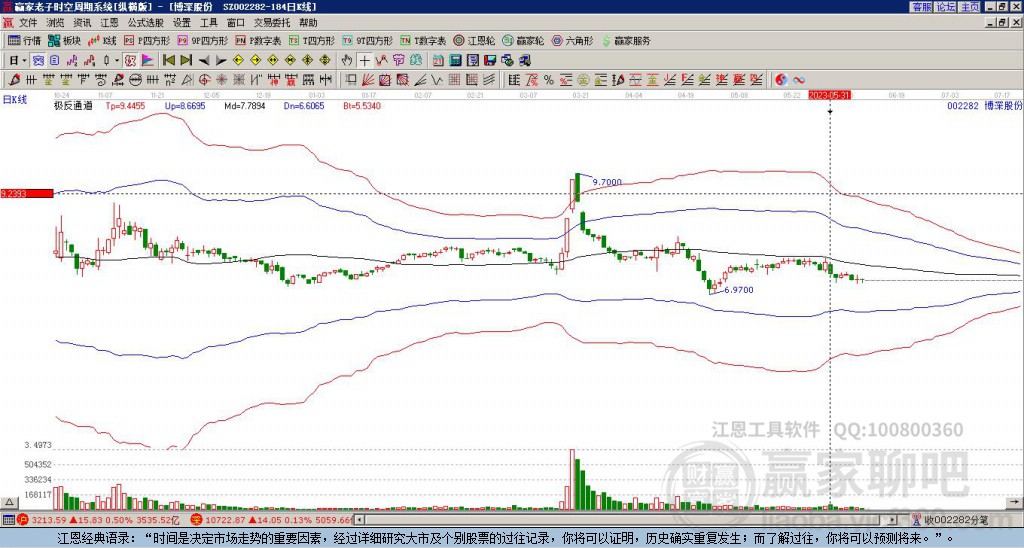This screenshot has width=1024, height=548.
Task: Open 赢家服务 service
Action: pos(626,40)
